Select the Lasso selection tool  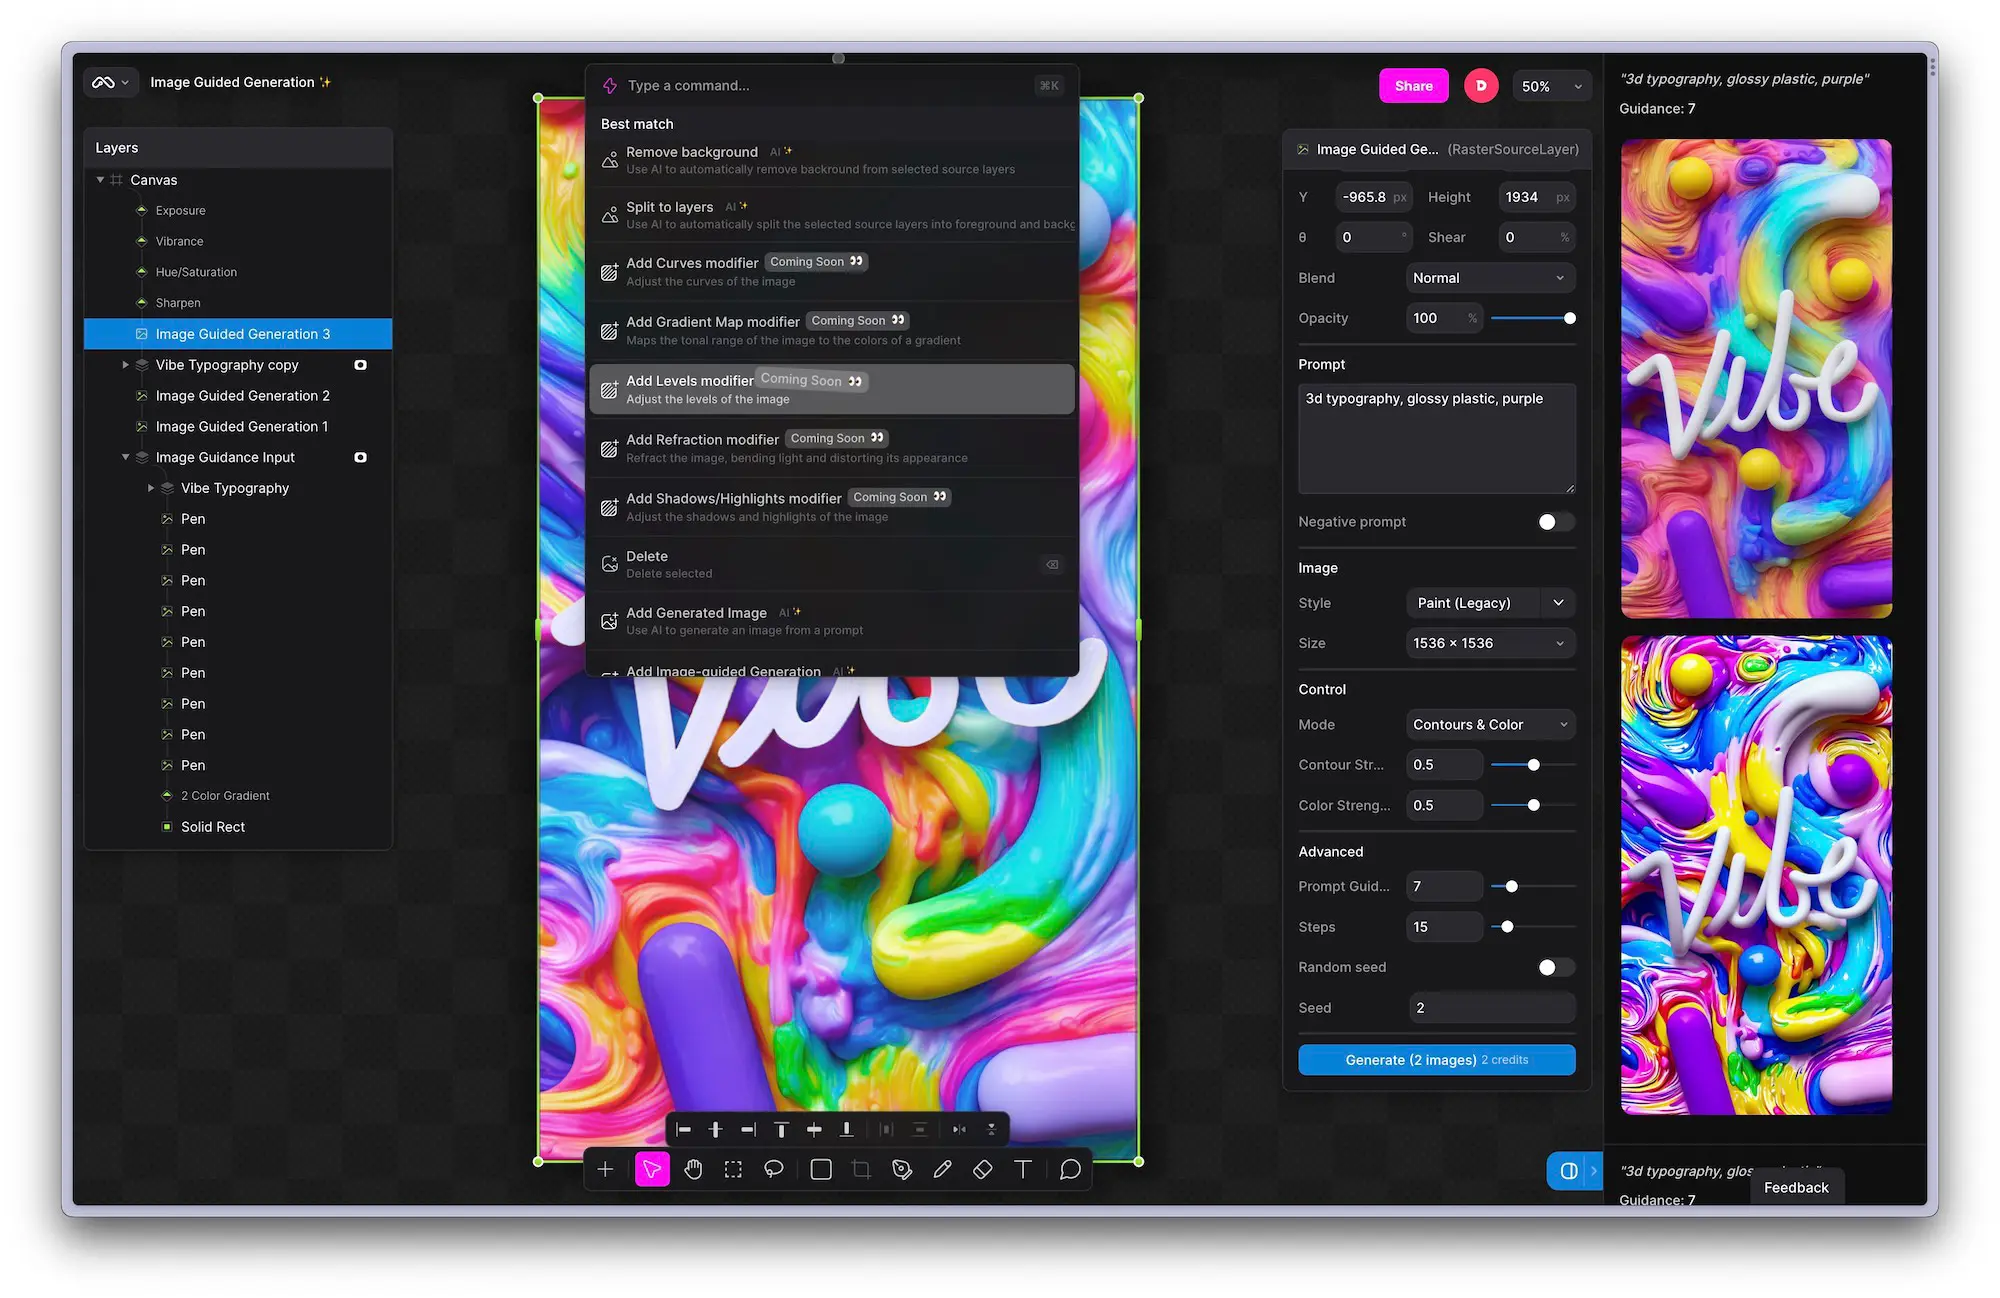[x=774, y=1168]
